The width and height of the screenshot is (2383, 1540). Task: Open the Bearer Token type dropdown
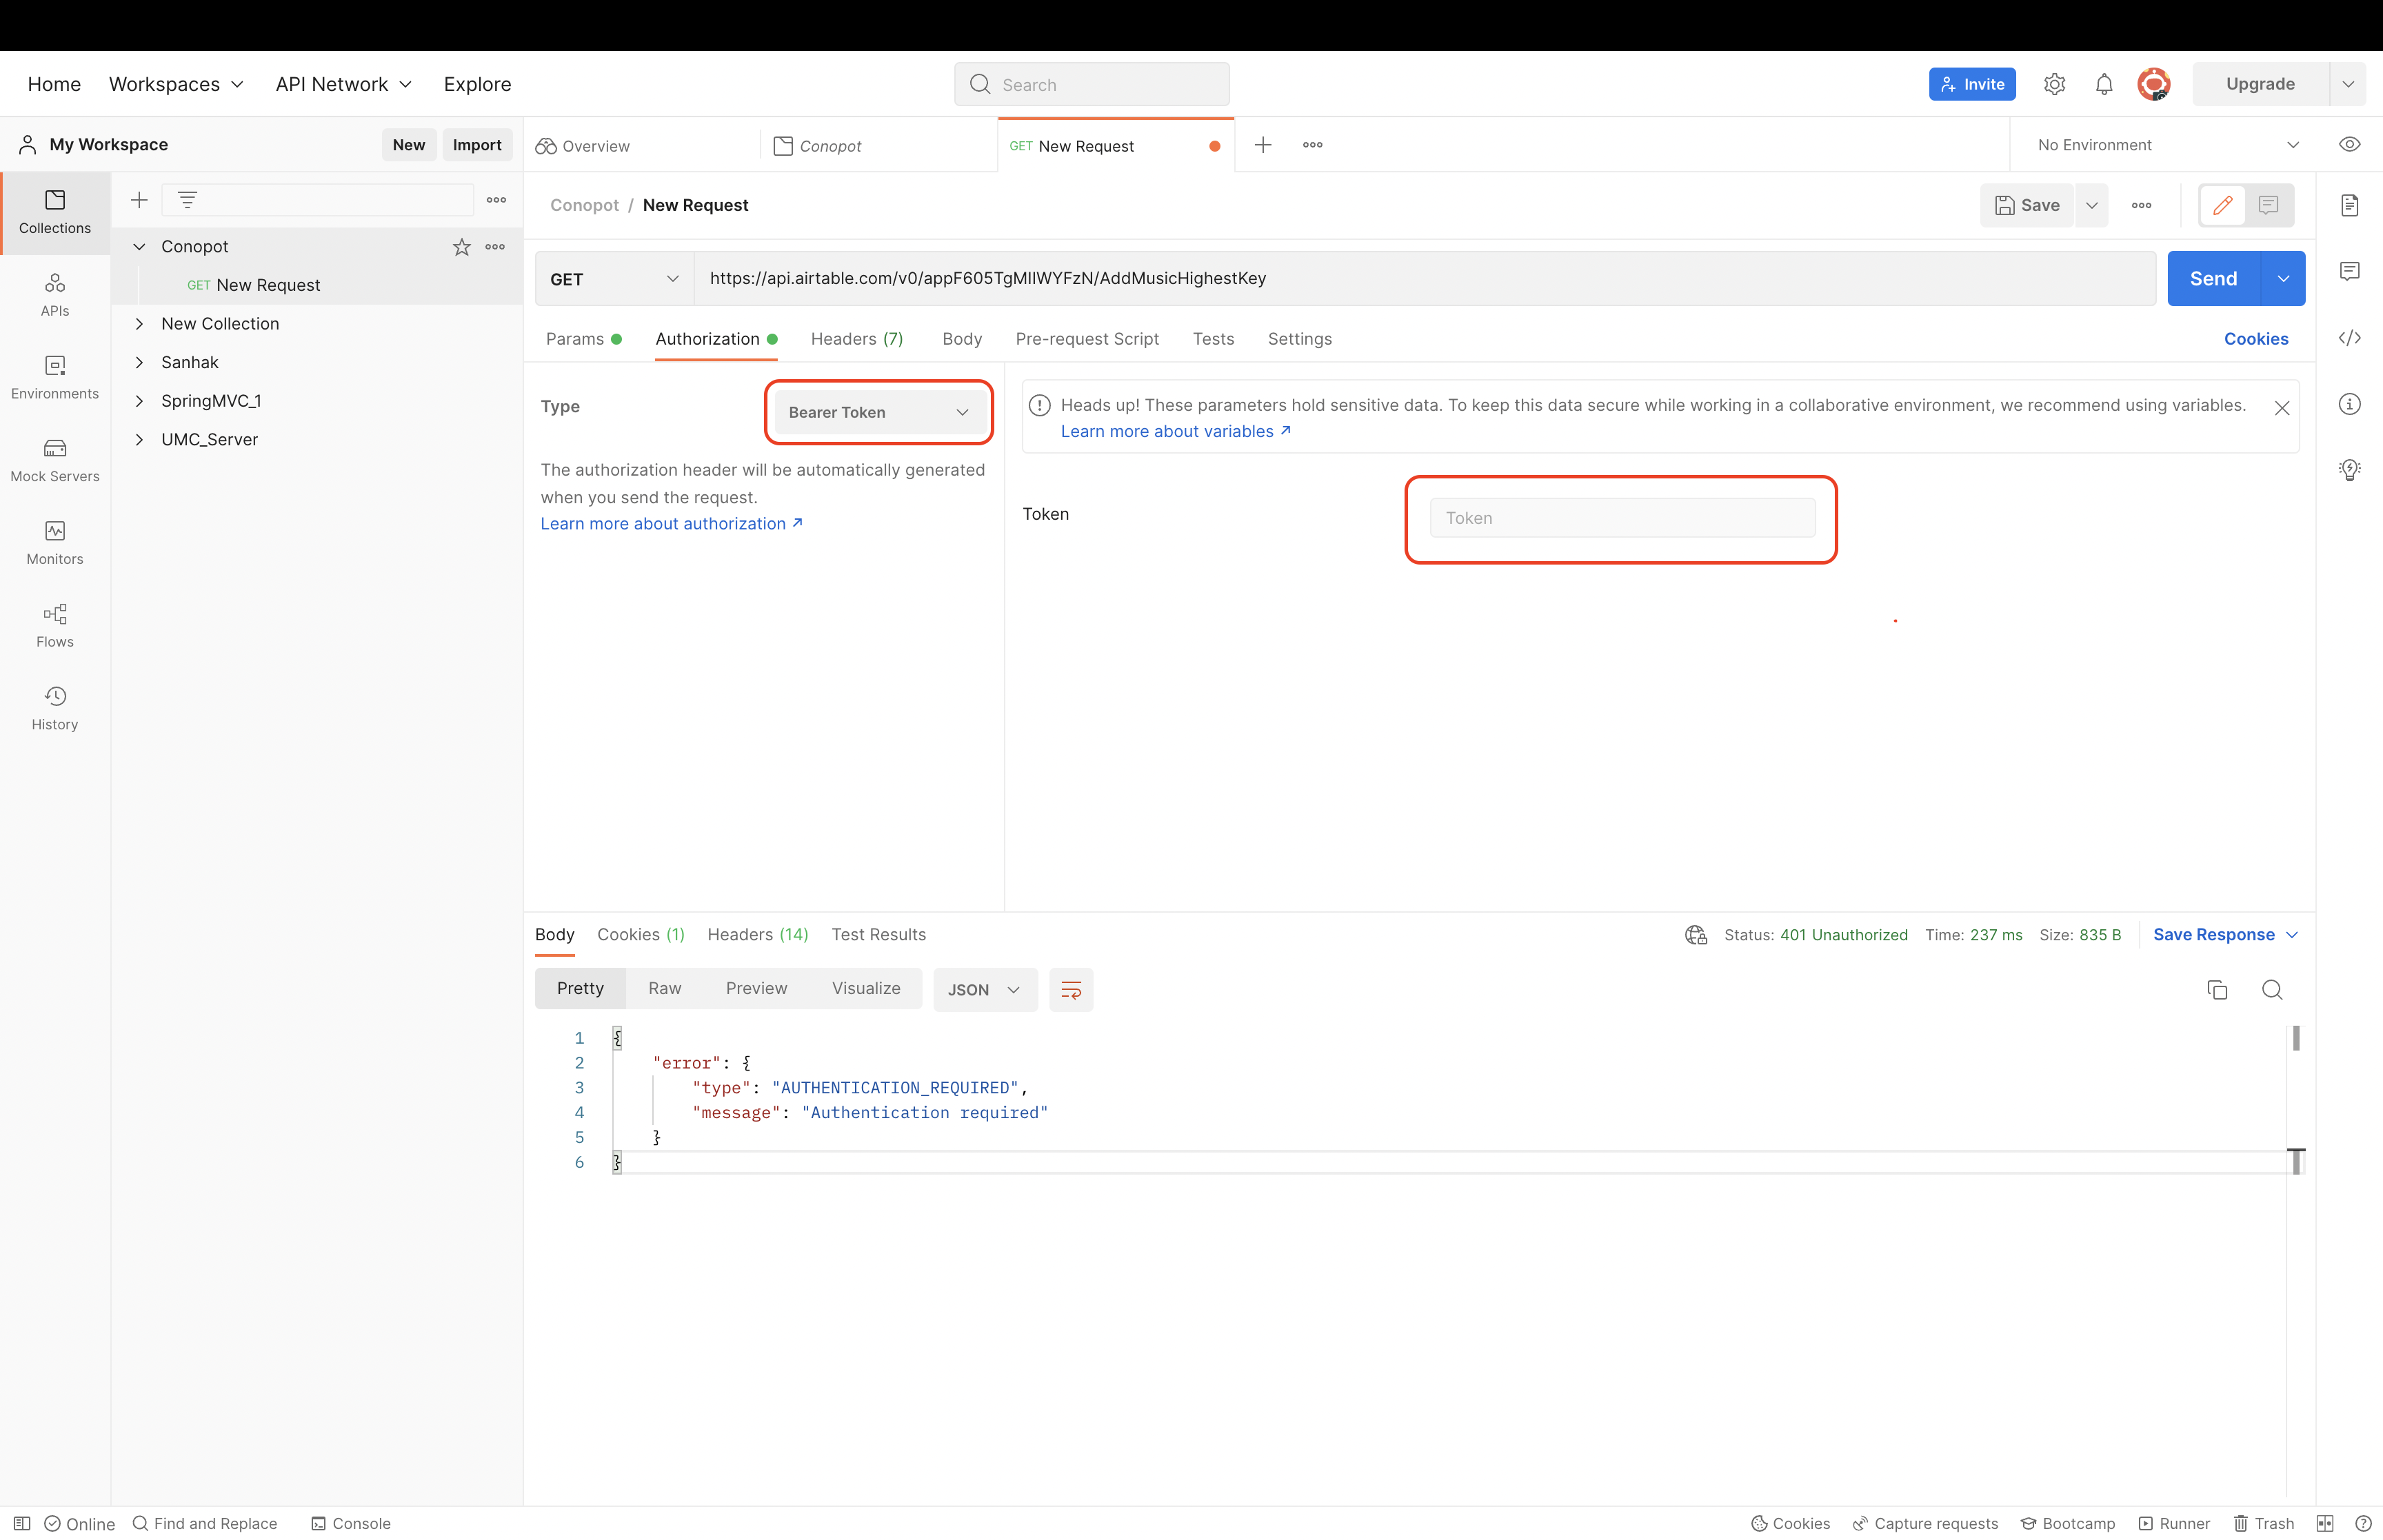[x=878, y=412]
